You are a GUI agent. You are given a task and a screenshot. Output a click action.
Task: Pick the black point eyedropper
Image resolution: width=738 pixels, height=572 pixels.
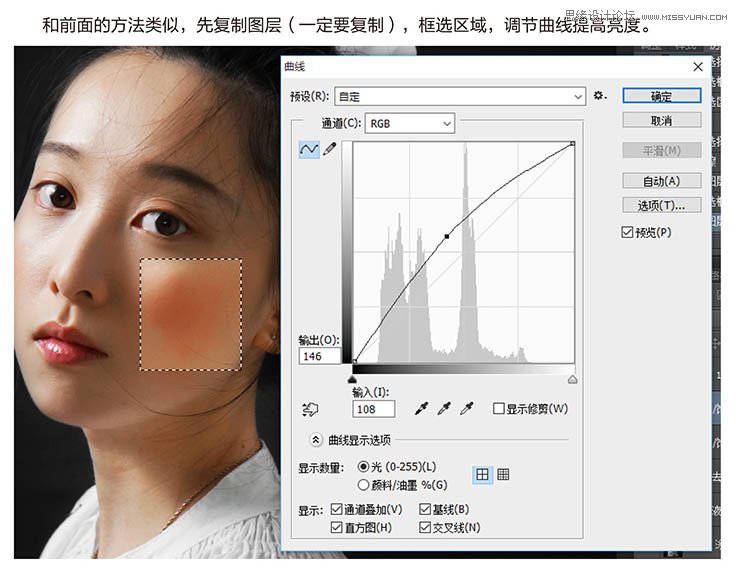point(421,409)
